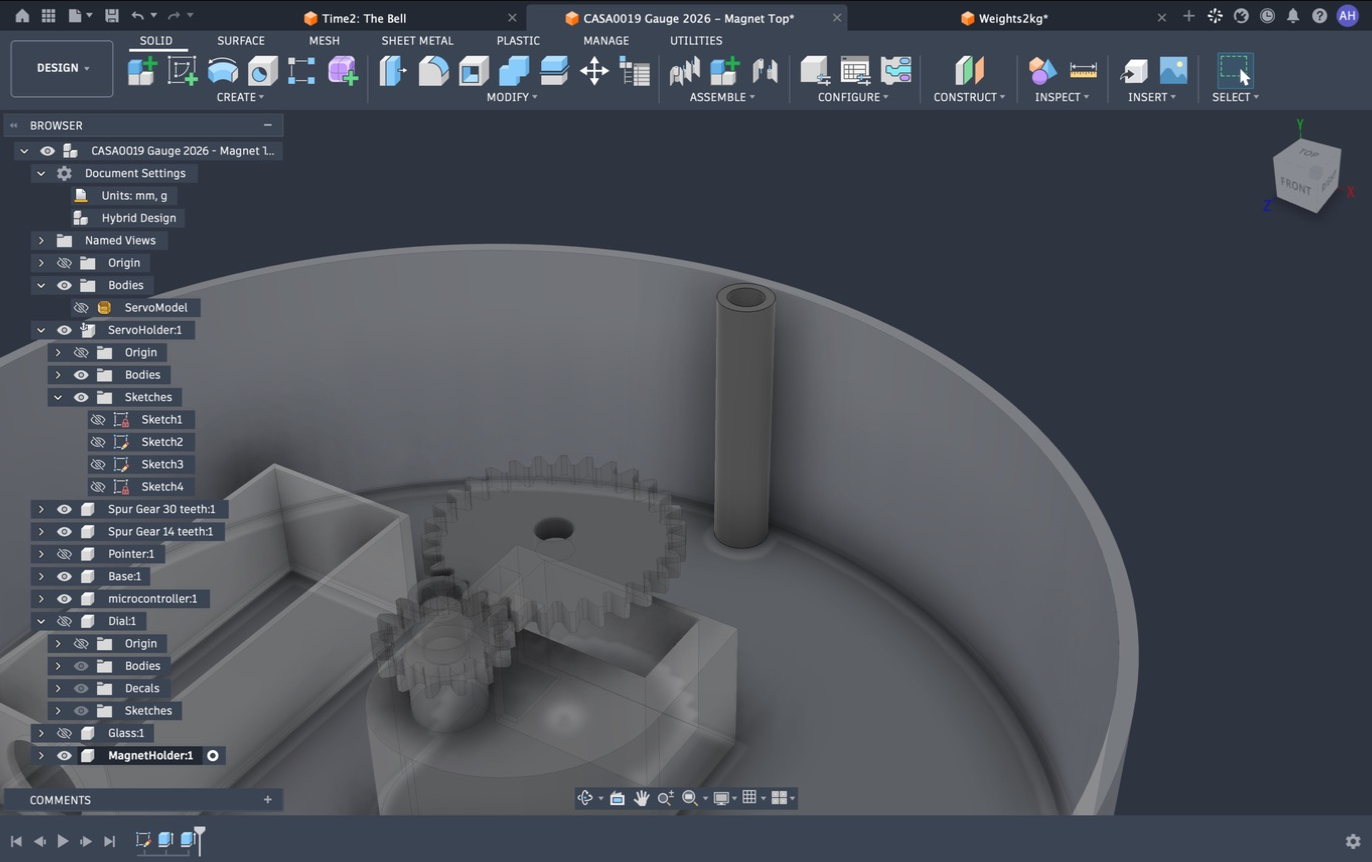The width and height of the screenshot is (1372, 862).
Task: Toggle visibility of Pointer:1 component
Action: 64,554
